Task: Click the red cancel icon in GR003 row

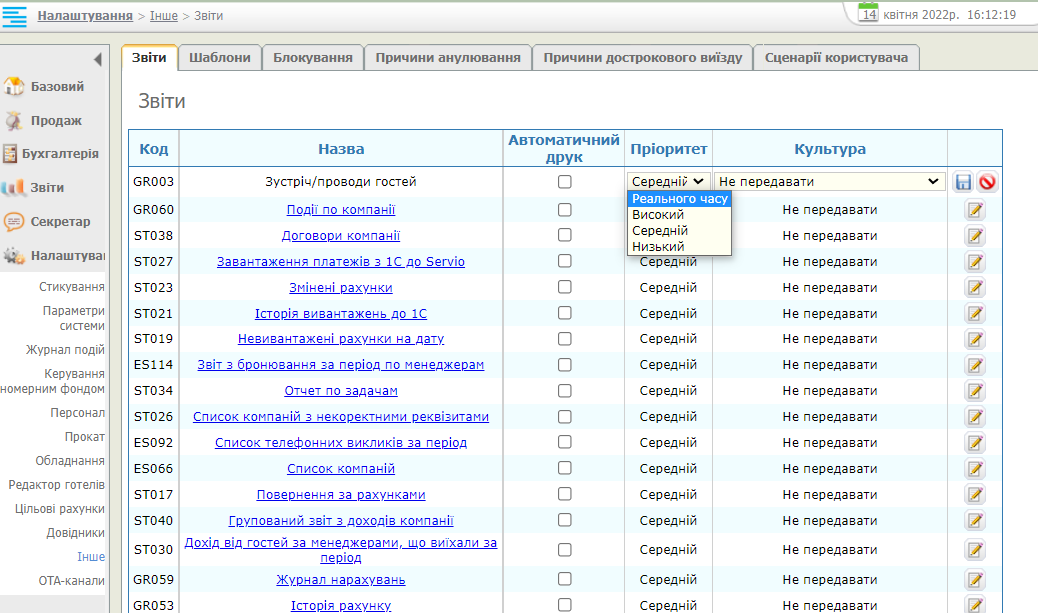Action: [x=987, y=182]
